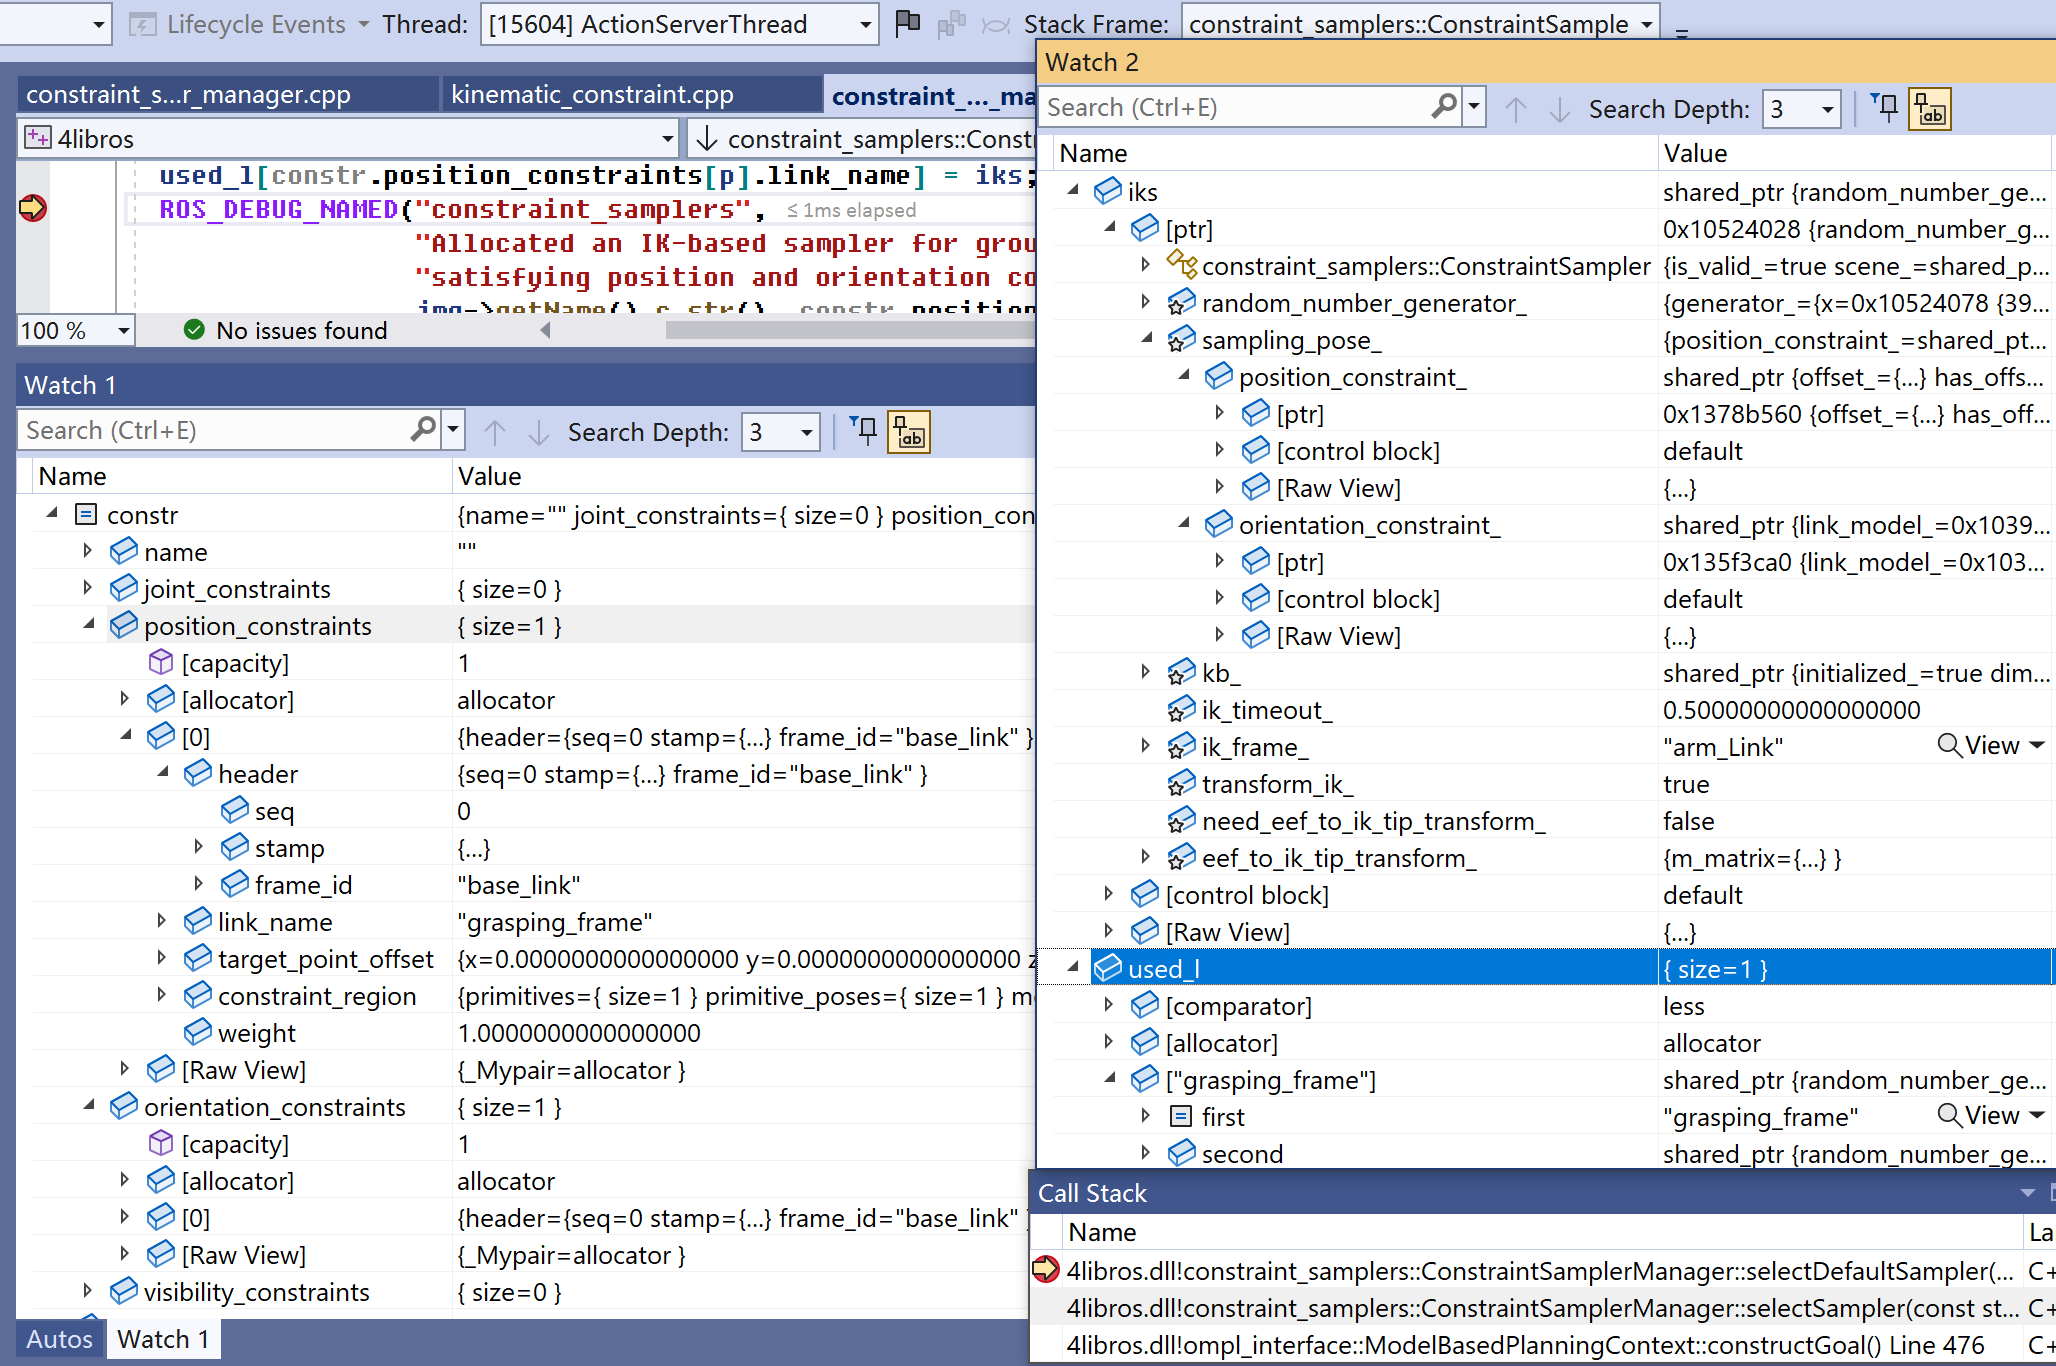
Task: Toggle pin properties icon in Watch 1
Action: pos(864,431)
